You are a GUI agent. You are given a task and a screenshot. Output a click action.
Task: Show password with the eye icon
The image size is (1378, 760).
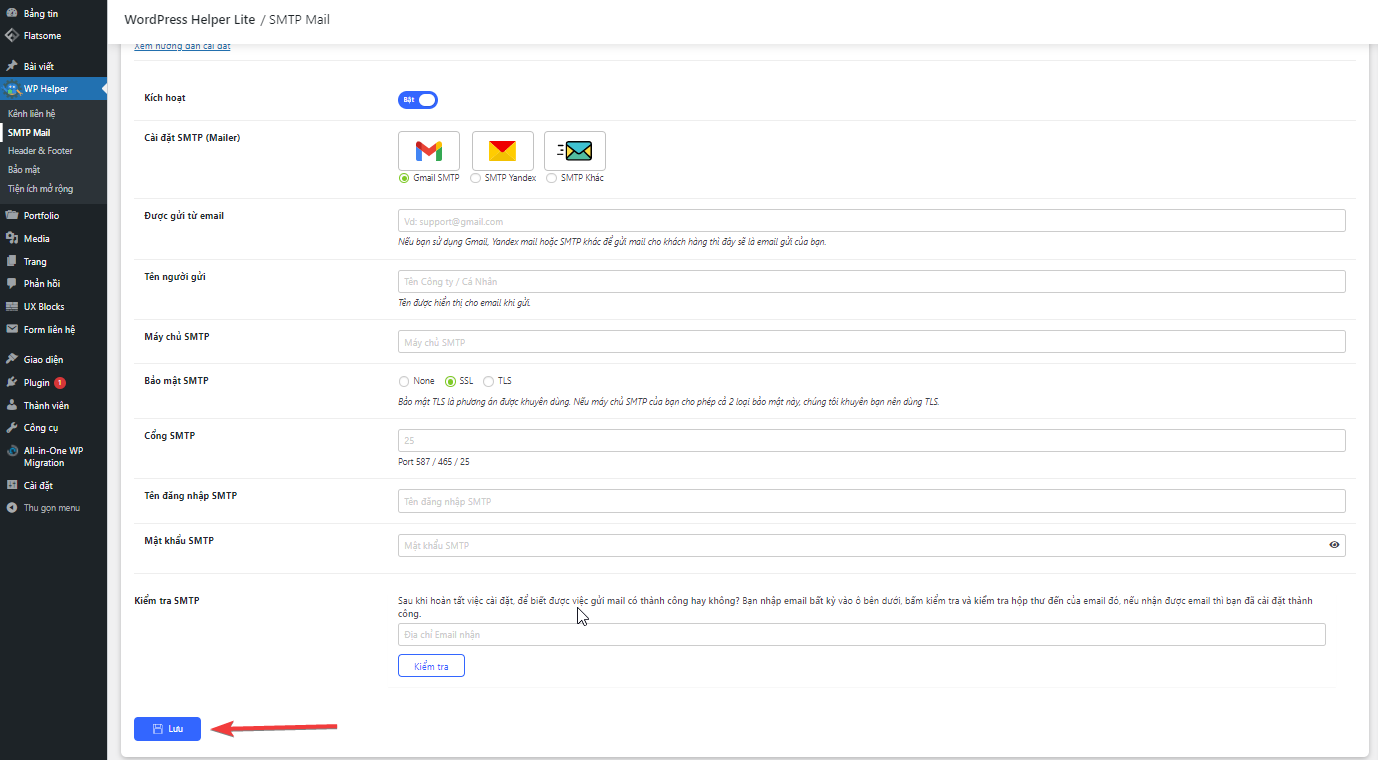pos(1334,545)
